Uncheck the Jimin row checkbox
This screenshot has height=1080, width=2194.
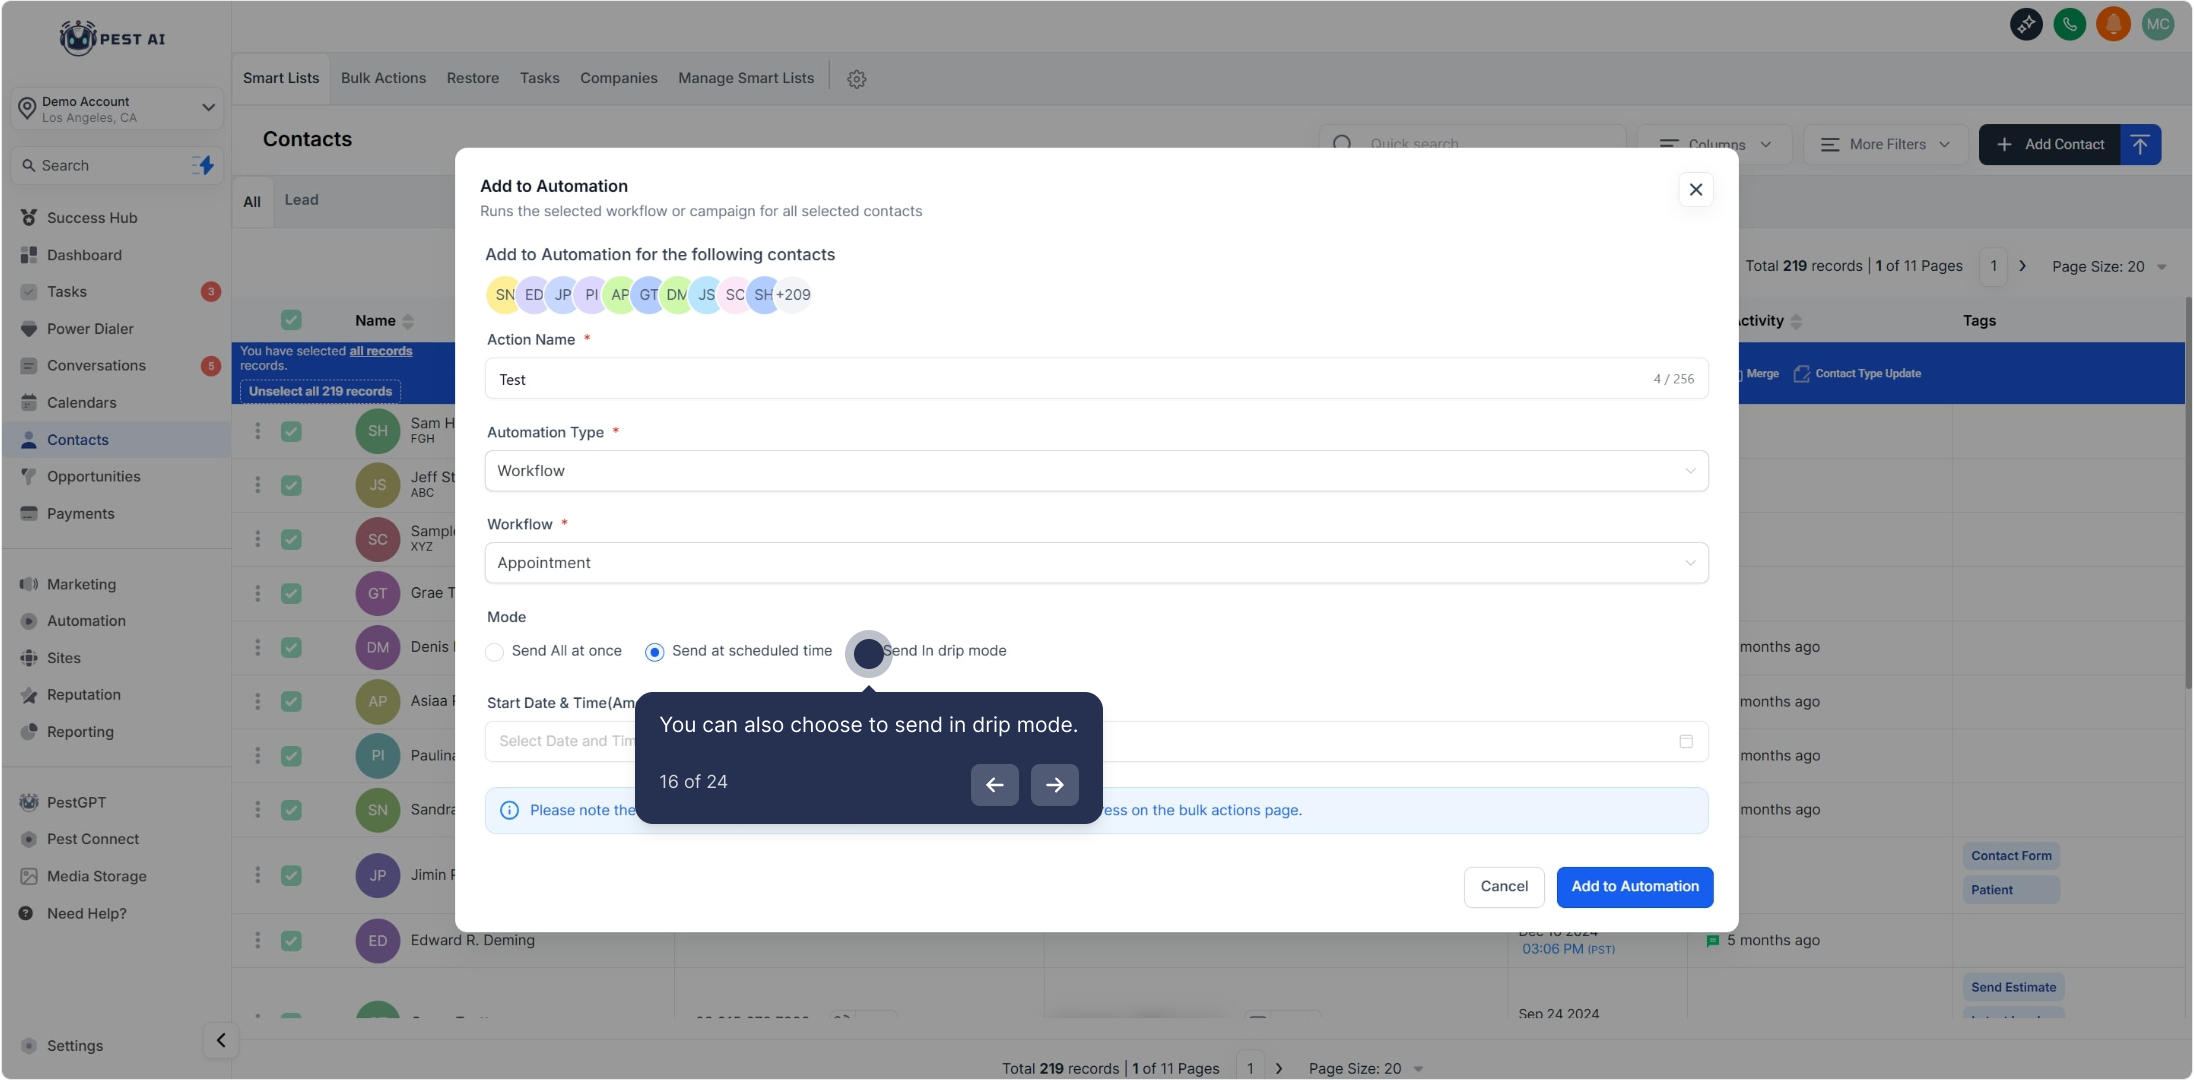[x=291, y=875]
